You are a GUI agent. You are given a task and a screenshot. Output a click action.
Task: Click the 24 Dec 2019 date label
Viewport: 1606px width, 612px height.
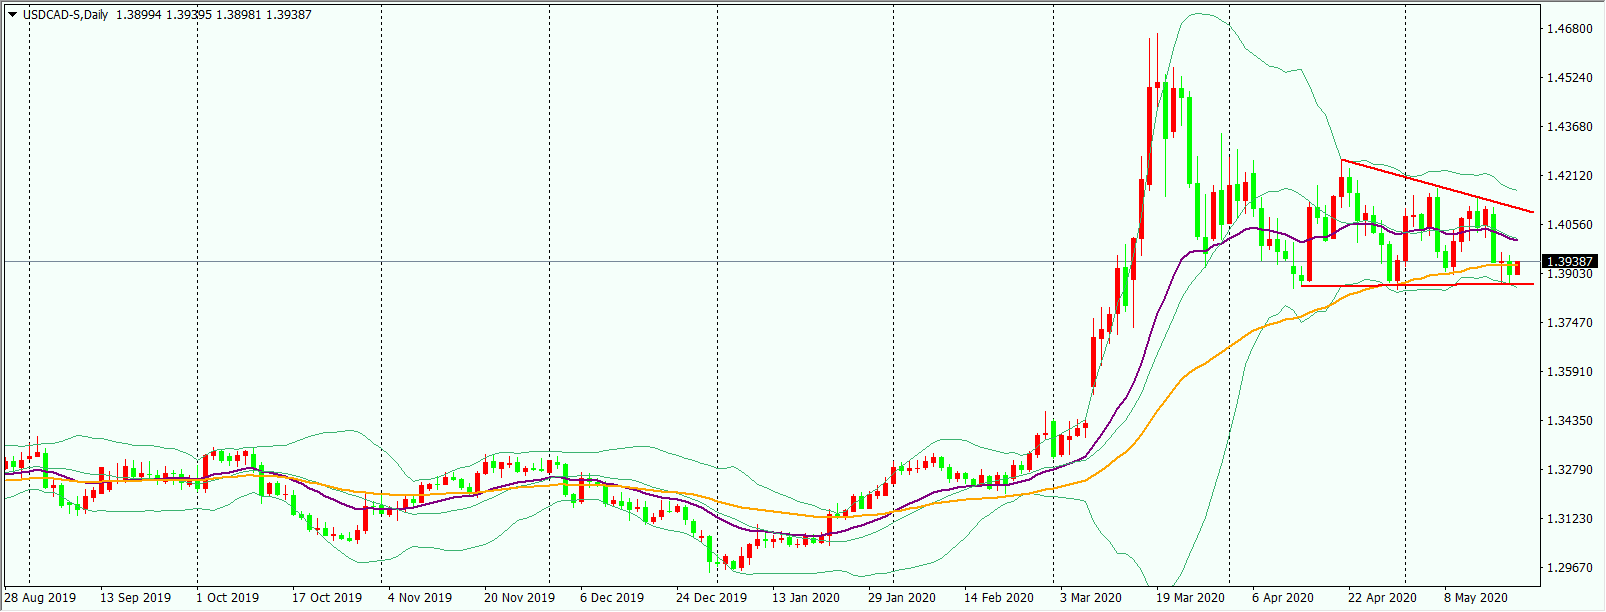[x=711, y=598]
